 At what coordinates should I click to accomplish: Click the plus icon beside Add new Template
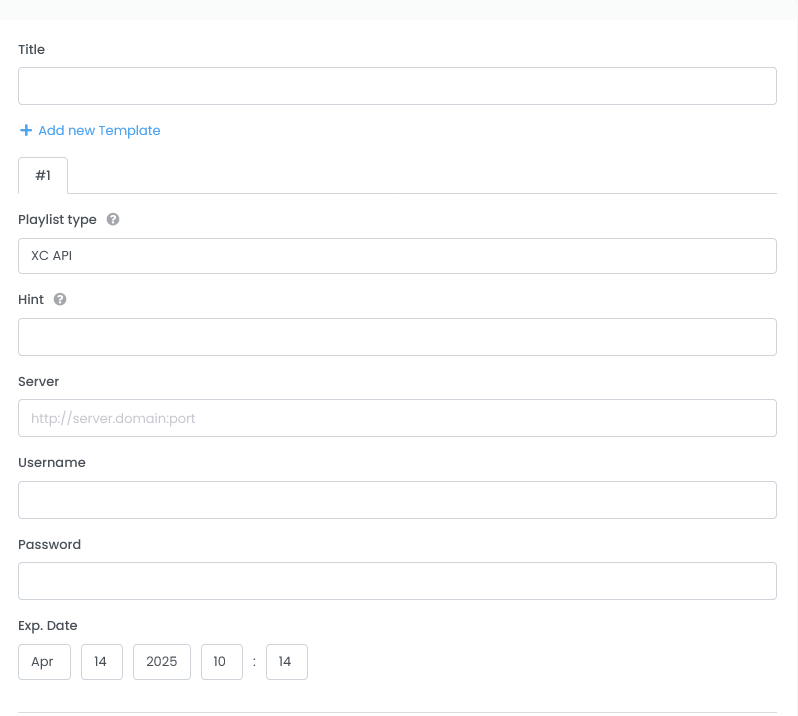click(x=26, y=131)
